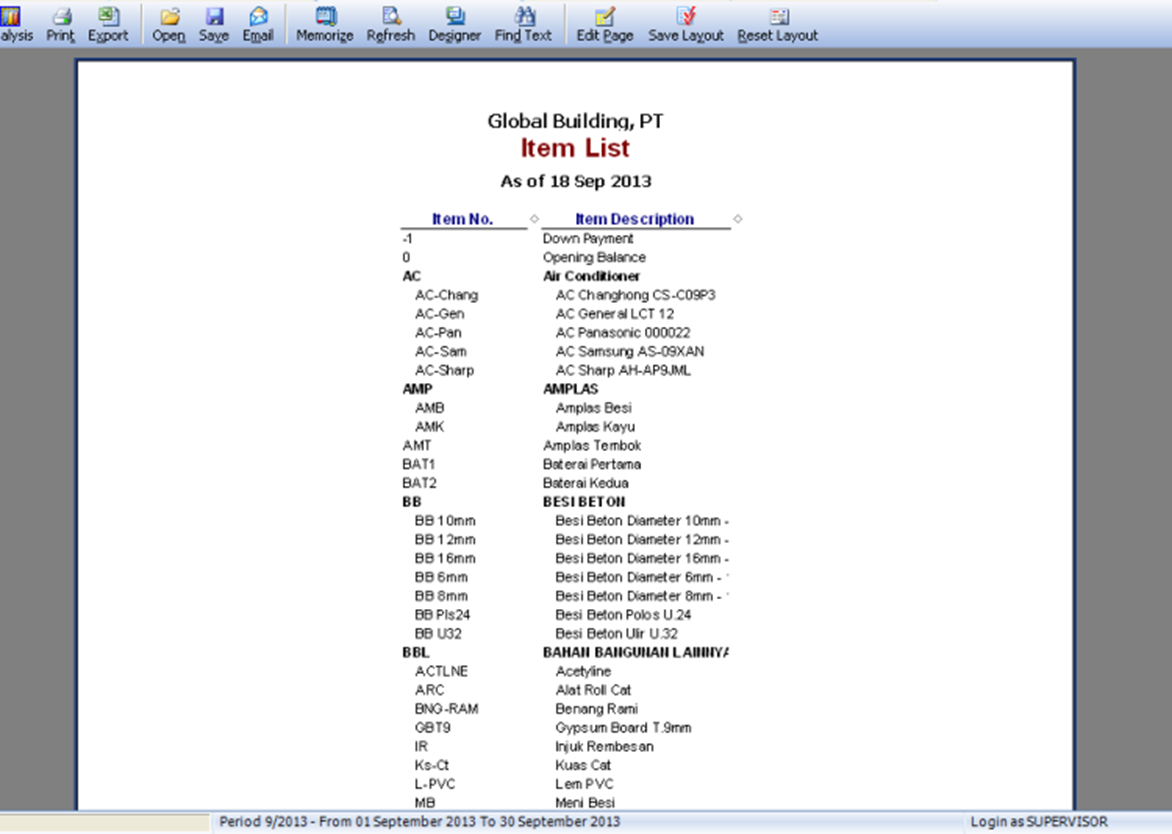Select item BB 10mm

[x=445, y=521]
